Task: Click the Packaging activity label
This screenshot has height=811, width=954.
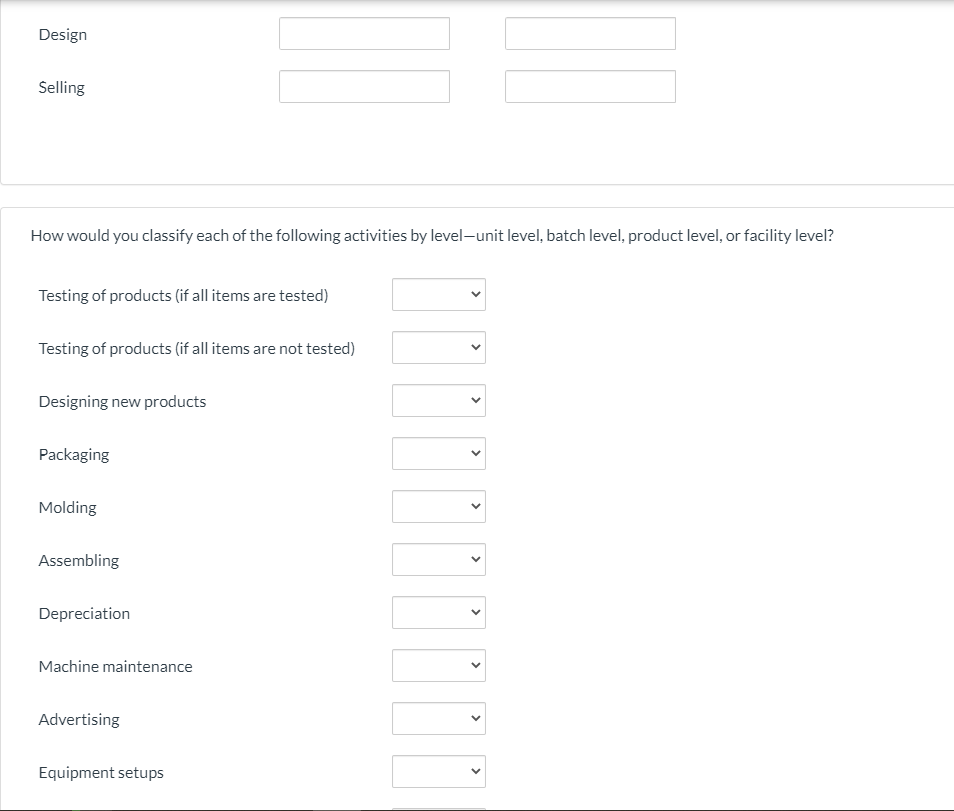Action: (73, 454)
